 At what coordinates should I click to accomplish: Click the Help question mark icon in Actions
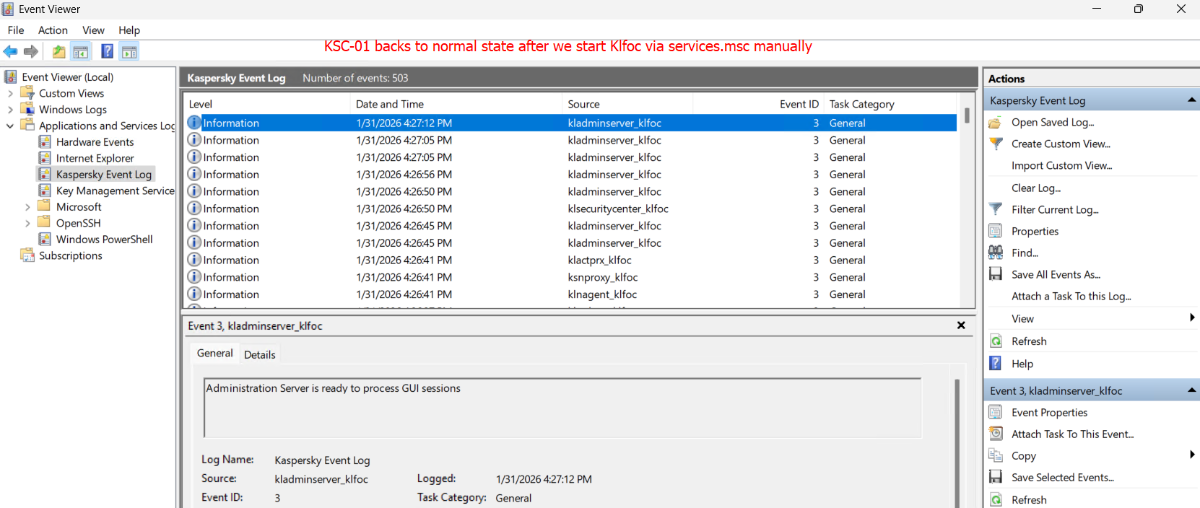tap(995, 363)
